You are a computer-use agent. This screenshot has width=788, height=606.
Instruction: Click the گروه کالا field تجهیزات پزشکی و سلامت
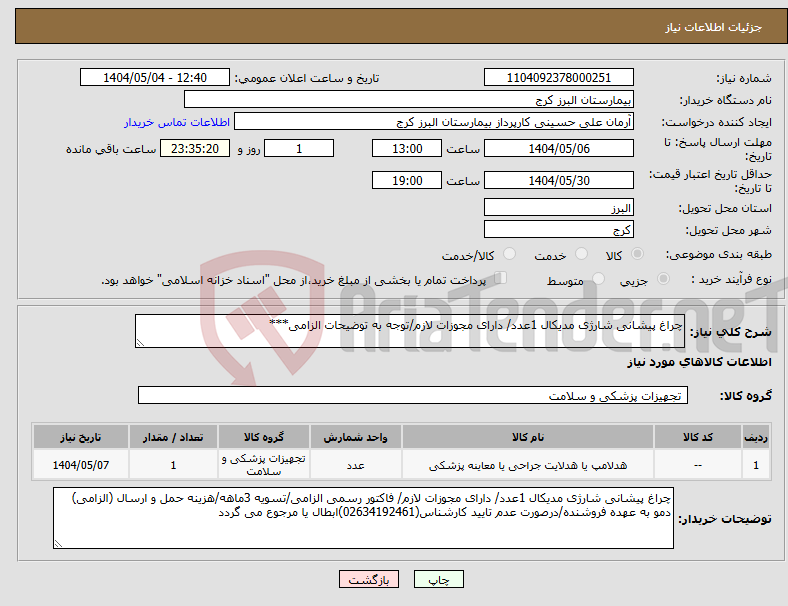tap(413, 395)
